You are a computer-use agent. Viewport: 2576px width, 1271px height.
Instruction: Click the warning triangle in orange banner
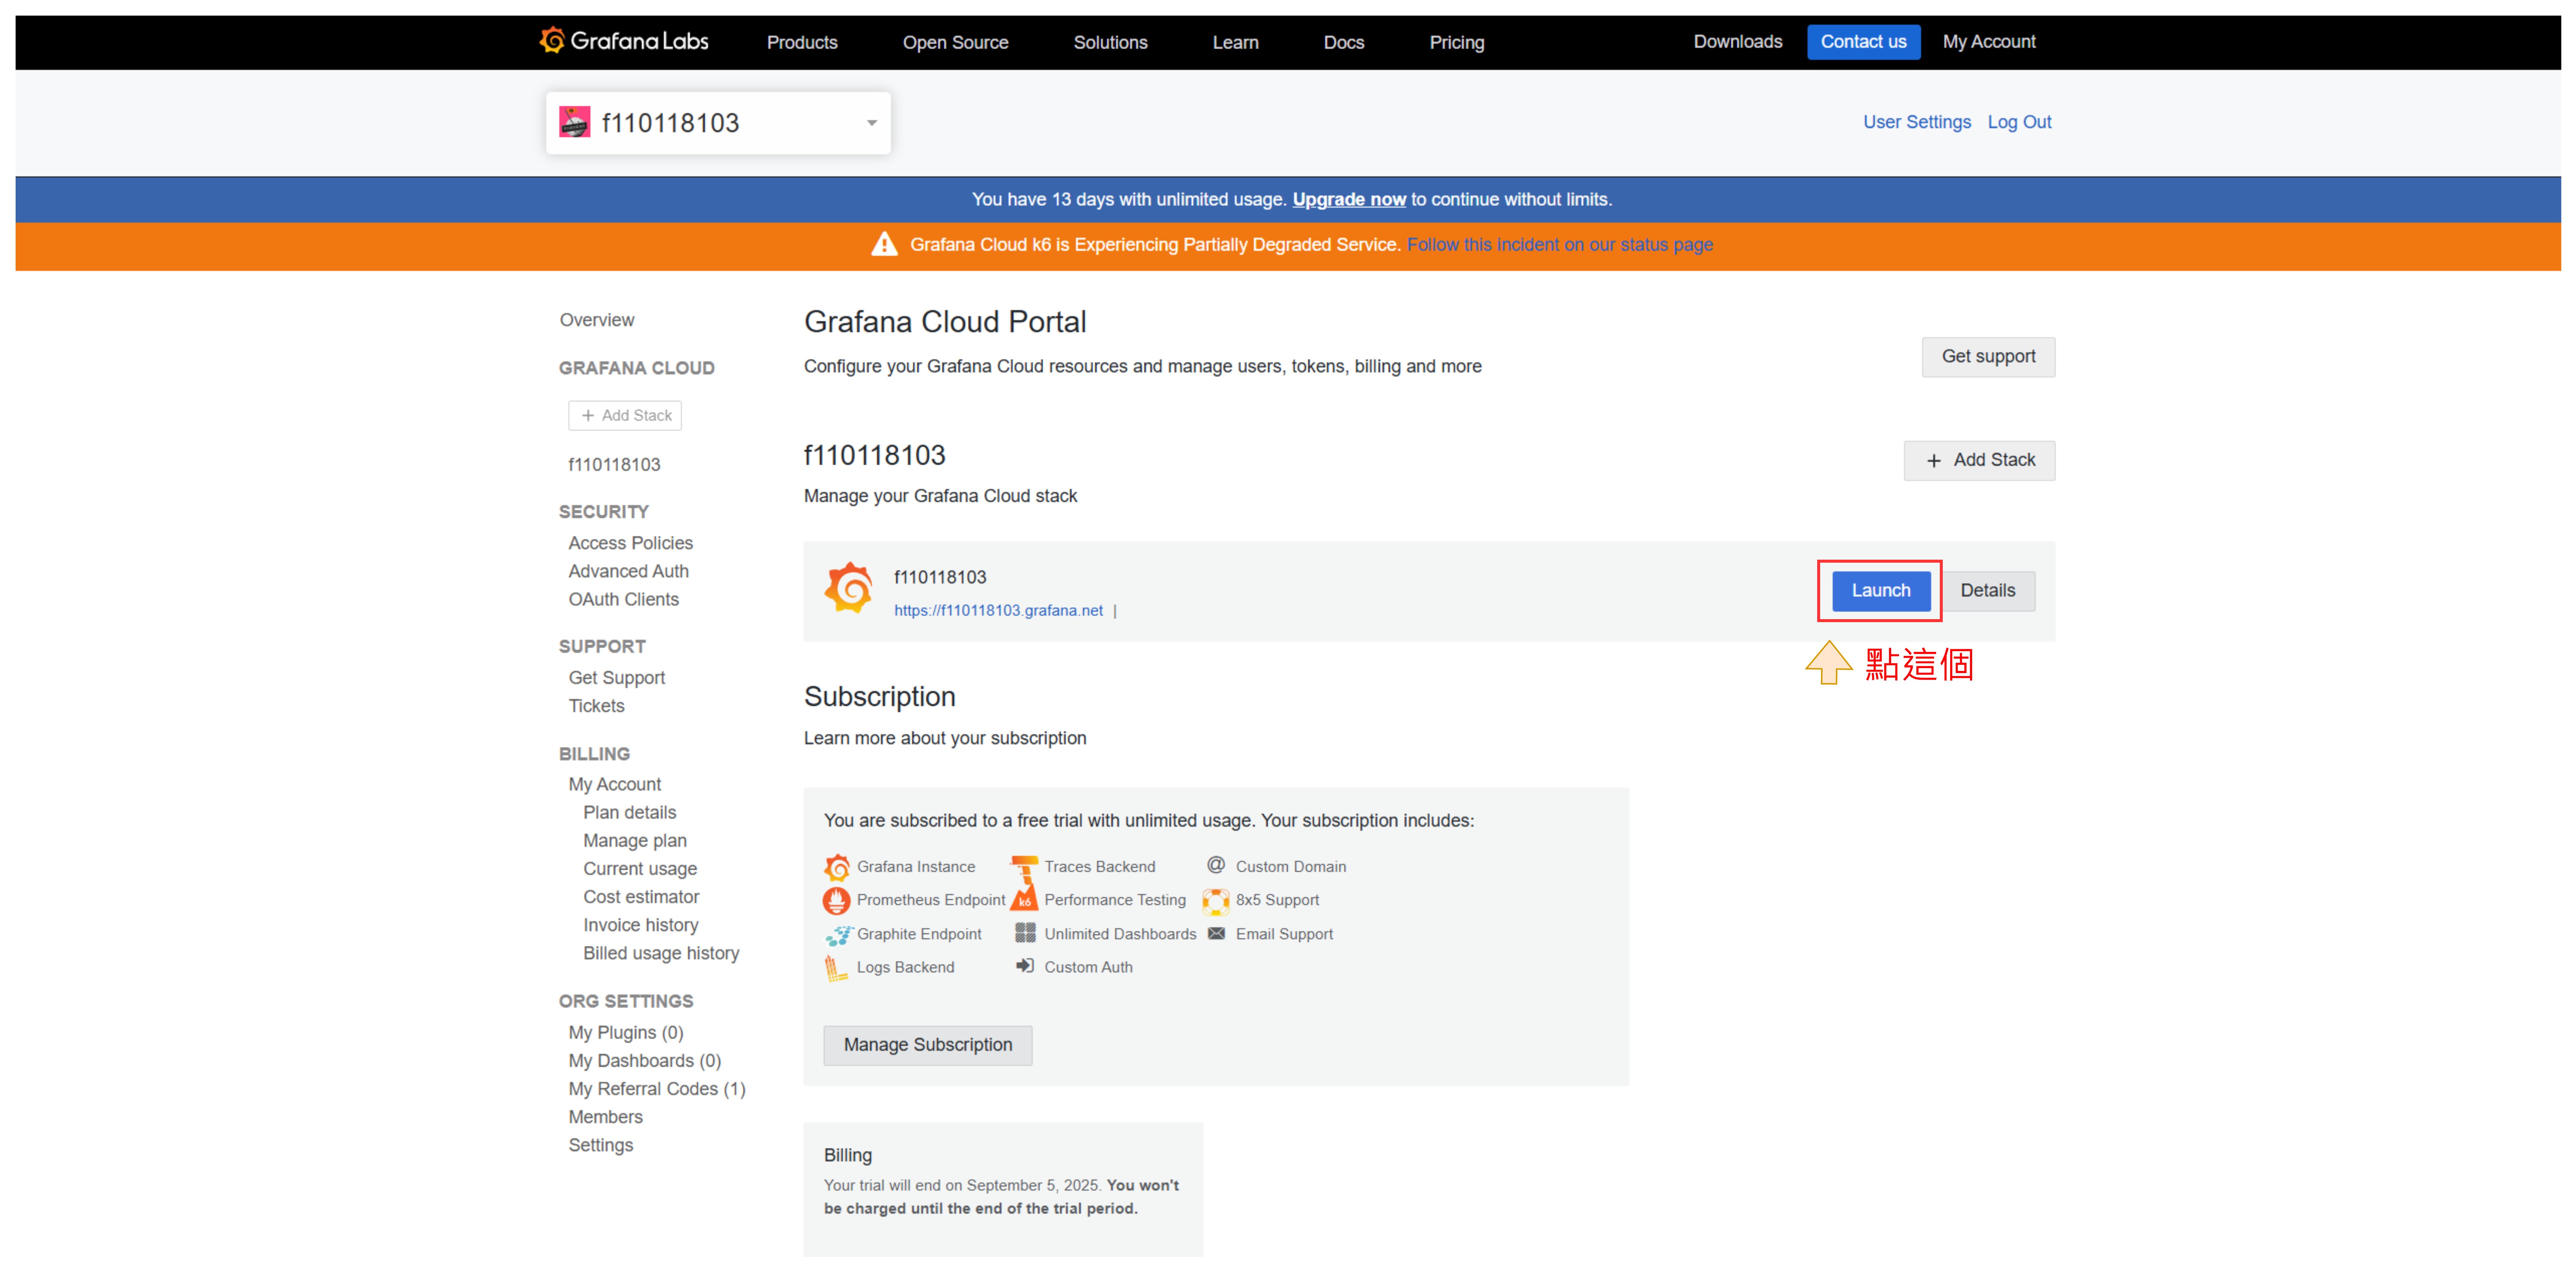[x=884, y=245]
